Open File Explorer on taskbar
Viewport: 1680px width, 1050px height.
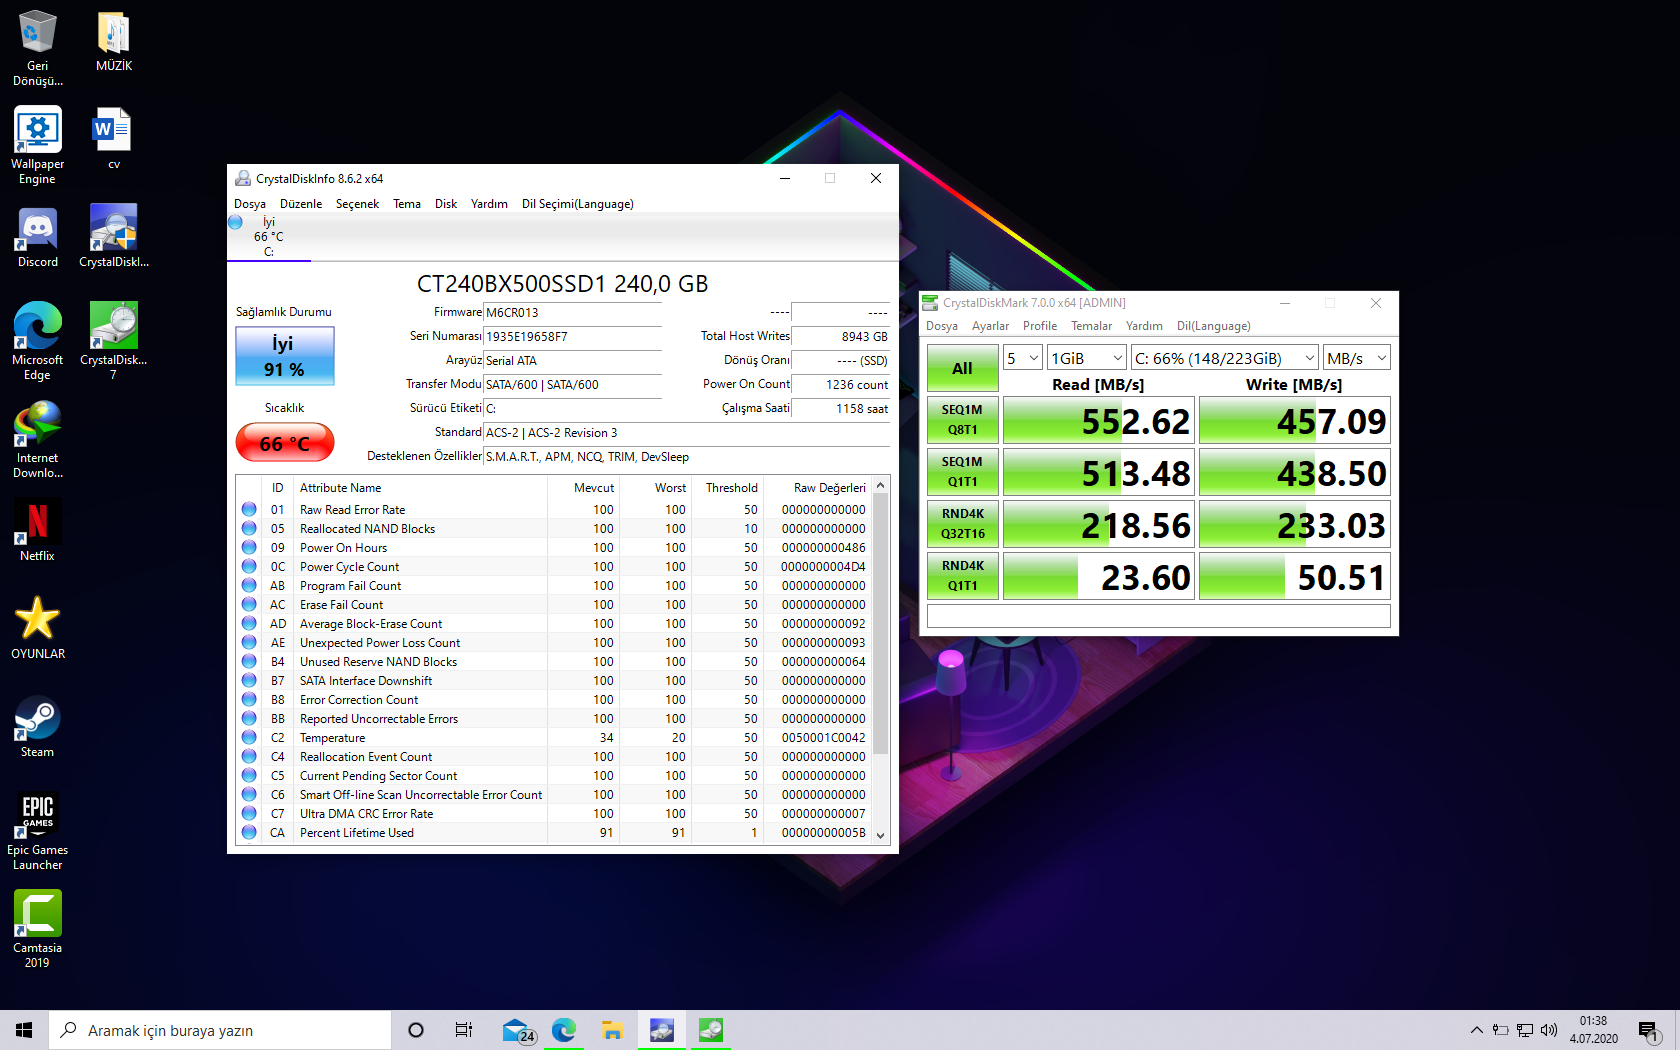point(613,1030)
